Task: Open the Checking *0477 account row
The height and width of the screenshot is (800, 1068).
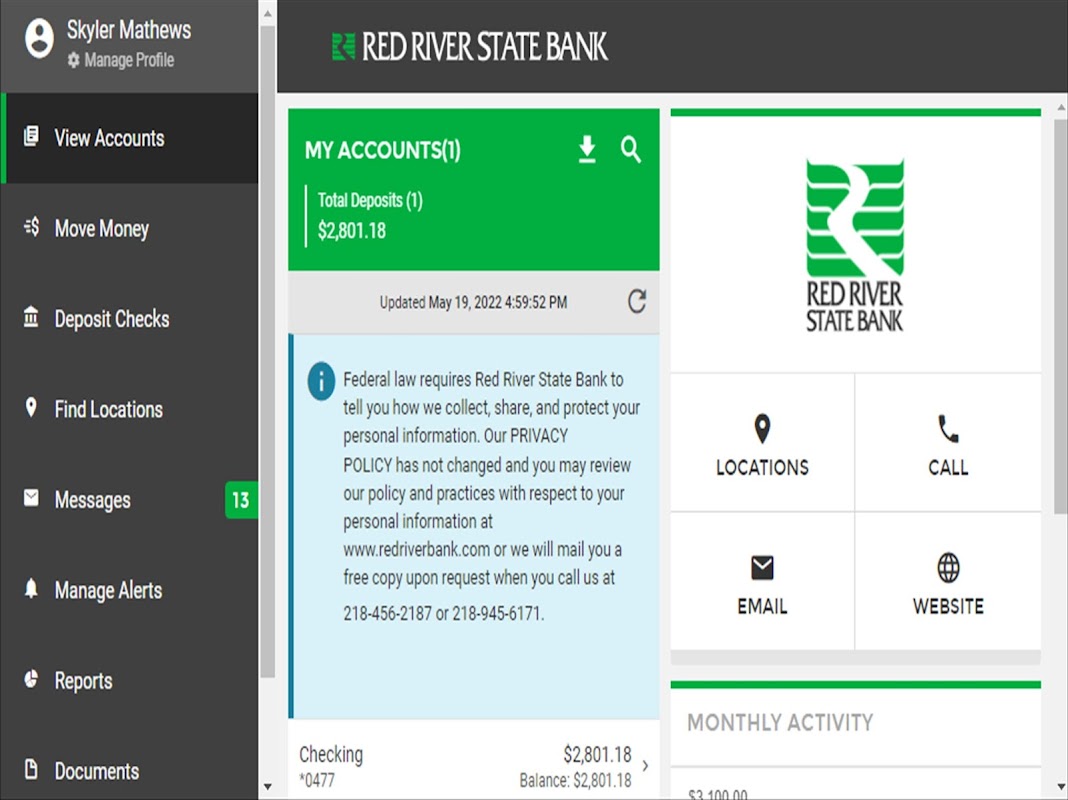Action: click(474, 766)
